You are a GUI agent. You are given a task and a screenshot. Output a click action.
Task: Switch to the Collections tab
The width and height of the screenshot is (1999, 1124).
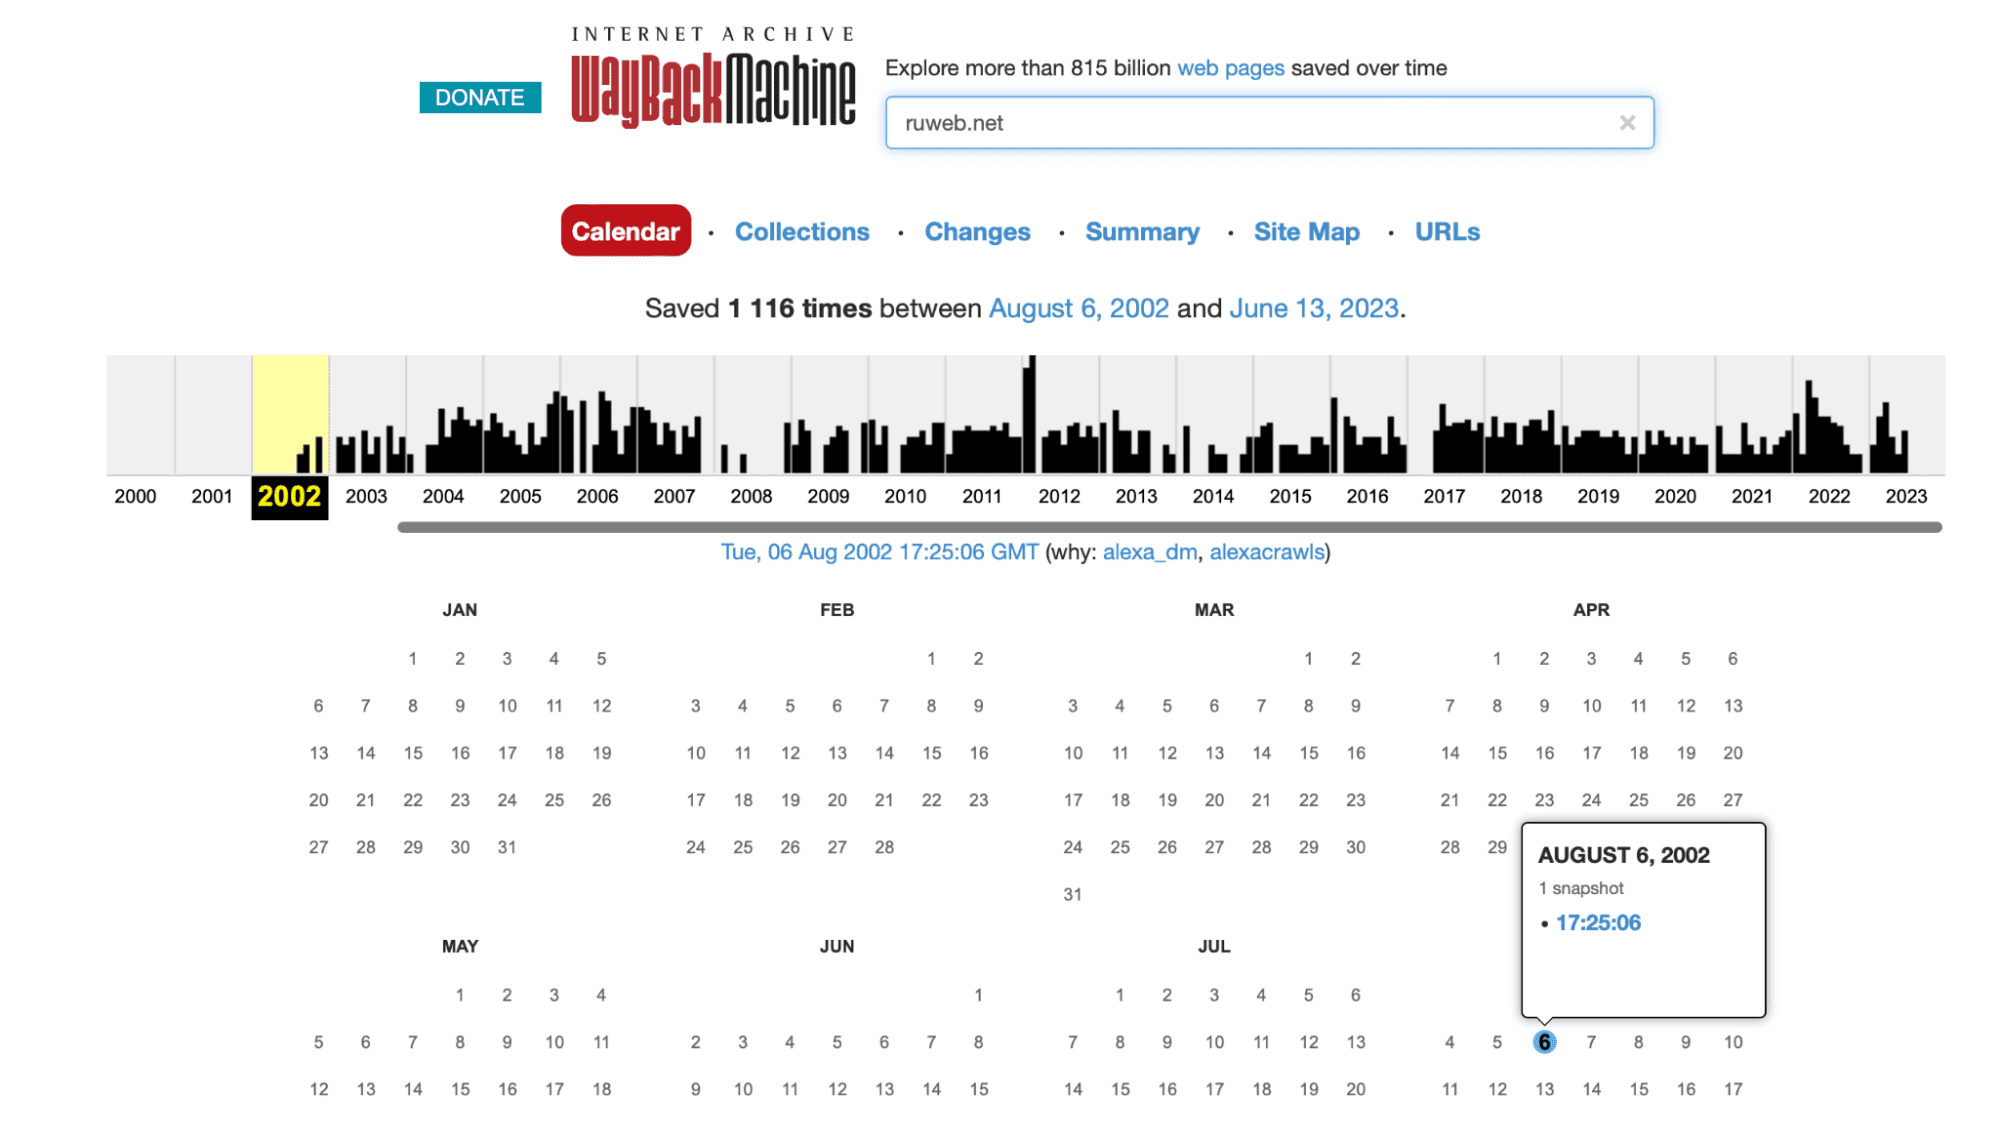[802, 231]
